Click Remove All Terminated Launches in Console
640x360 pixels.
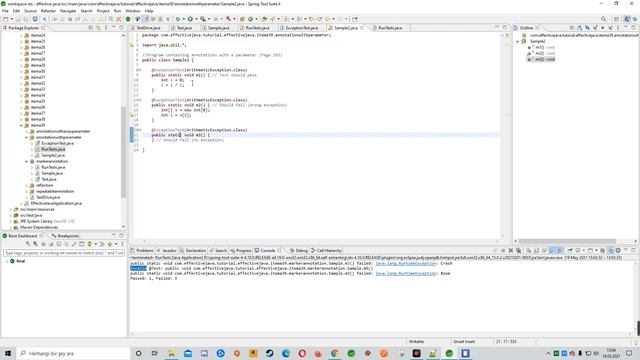518,251
